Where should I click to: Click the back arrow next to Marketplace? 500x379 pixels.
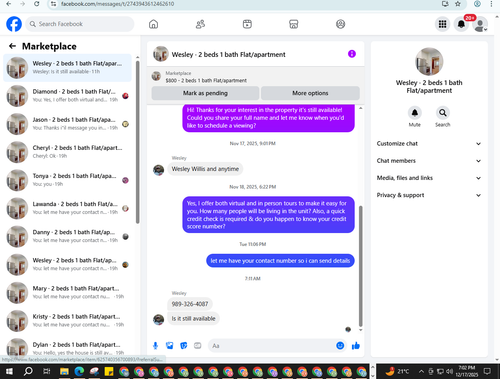click(x=12, y=46)
